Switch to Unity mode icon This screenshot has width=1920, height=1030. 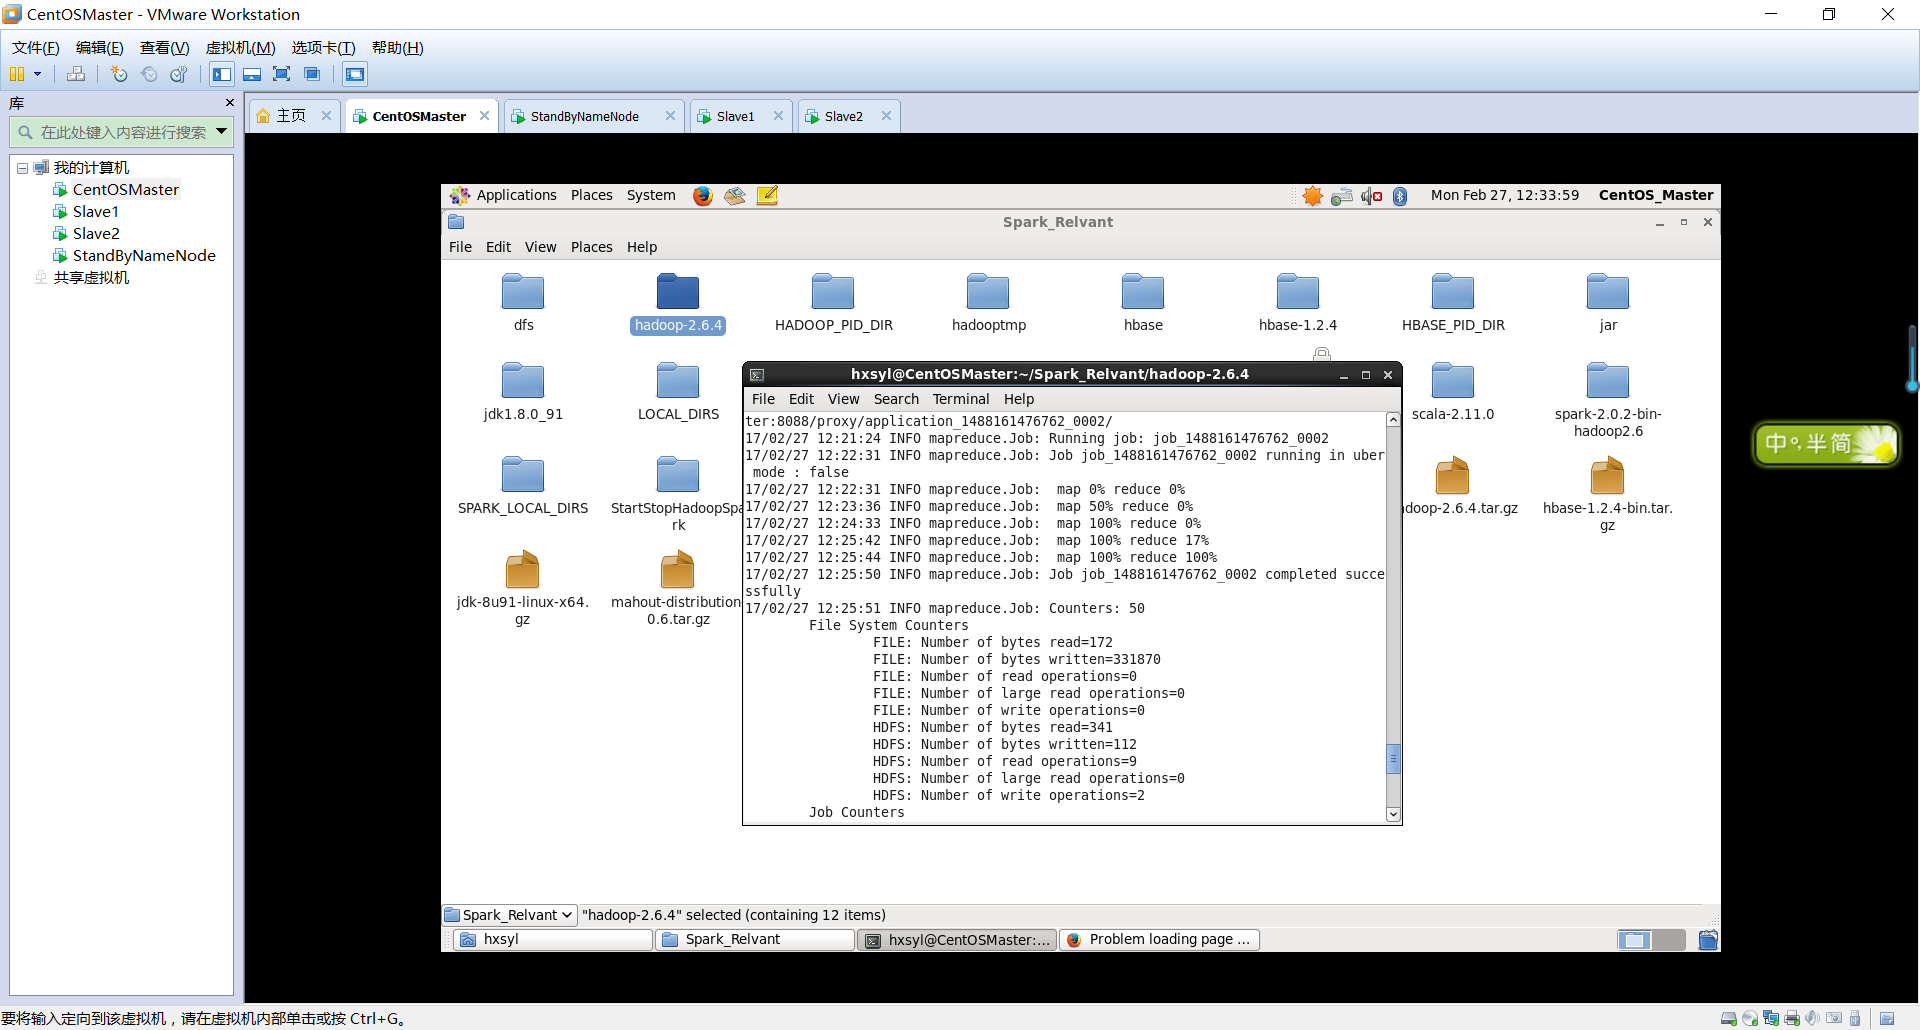point(312,74)
